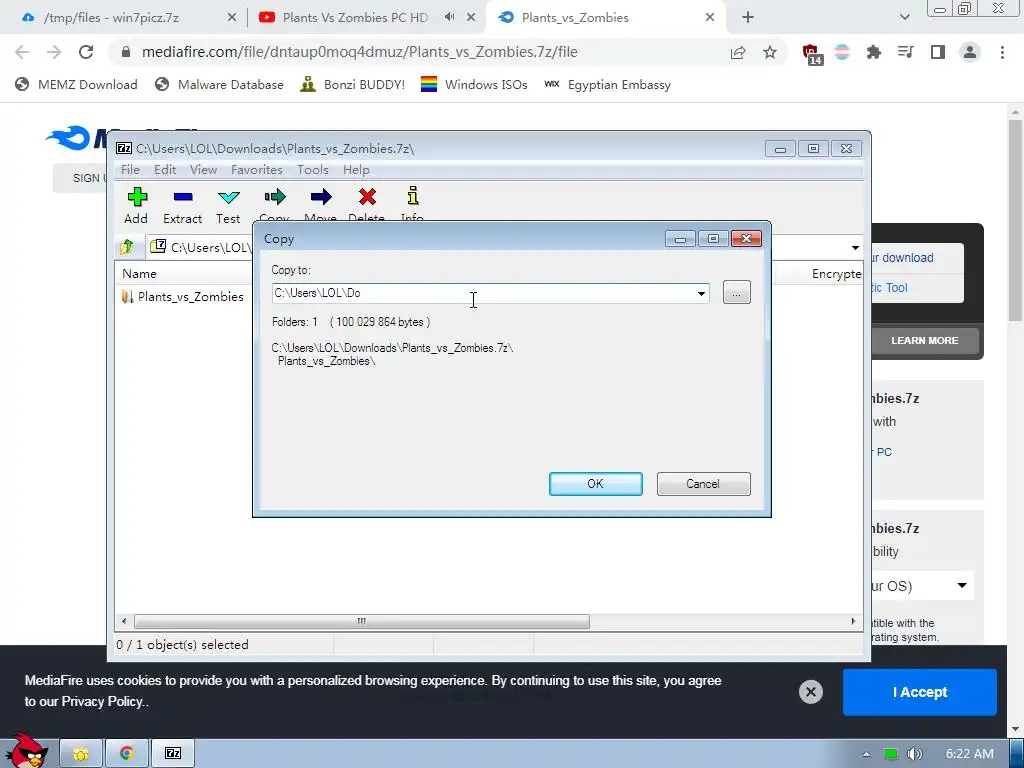The width and height of the screenshot is (1024, 768).
Task: Open the uBlock extension icon showing 14
Action: click(x=811, y=54)
